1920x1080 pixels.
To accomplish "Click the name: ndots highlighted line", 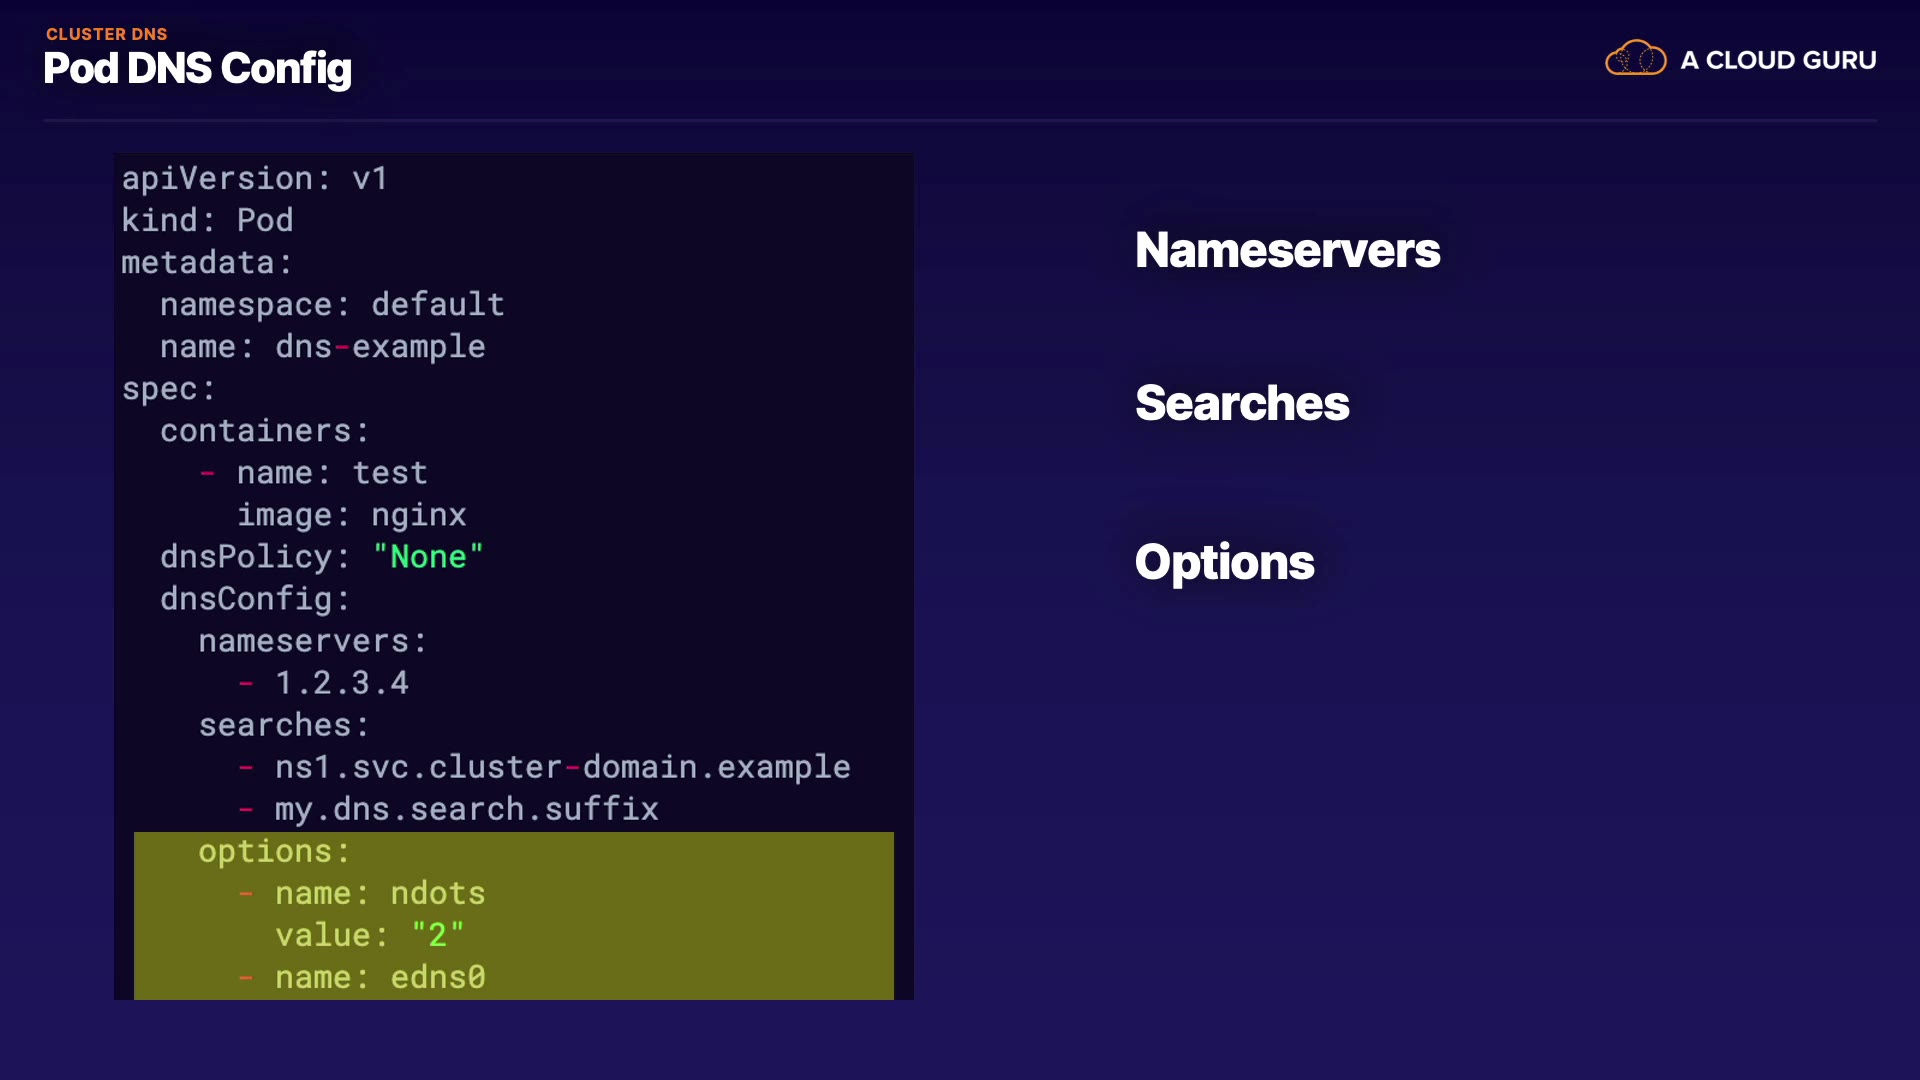I will (x=380, y=893).
